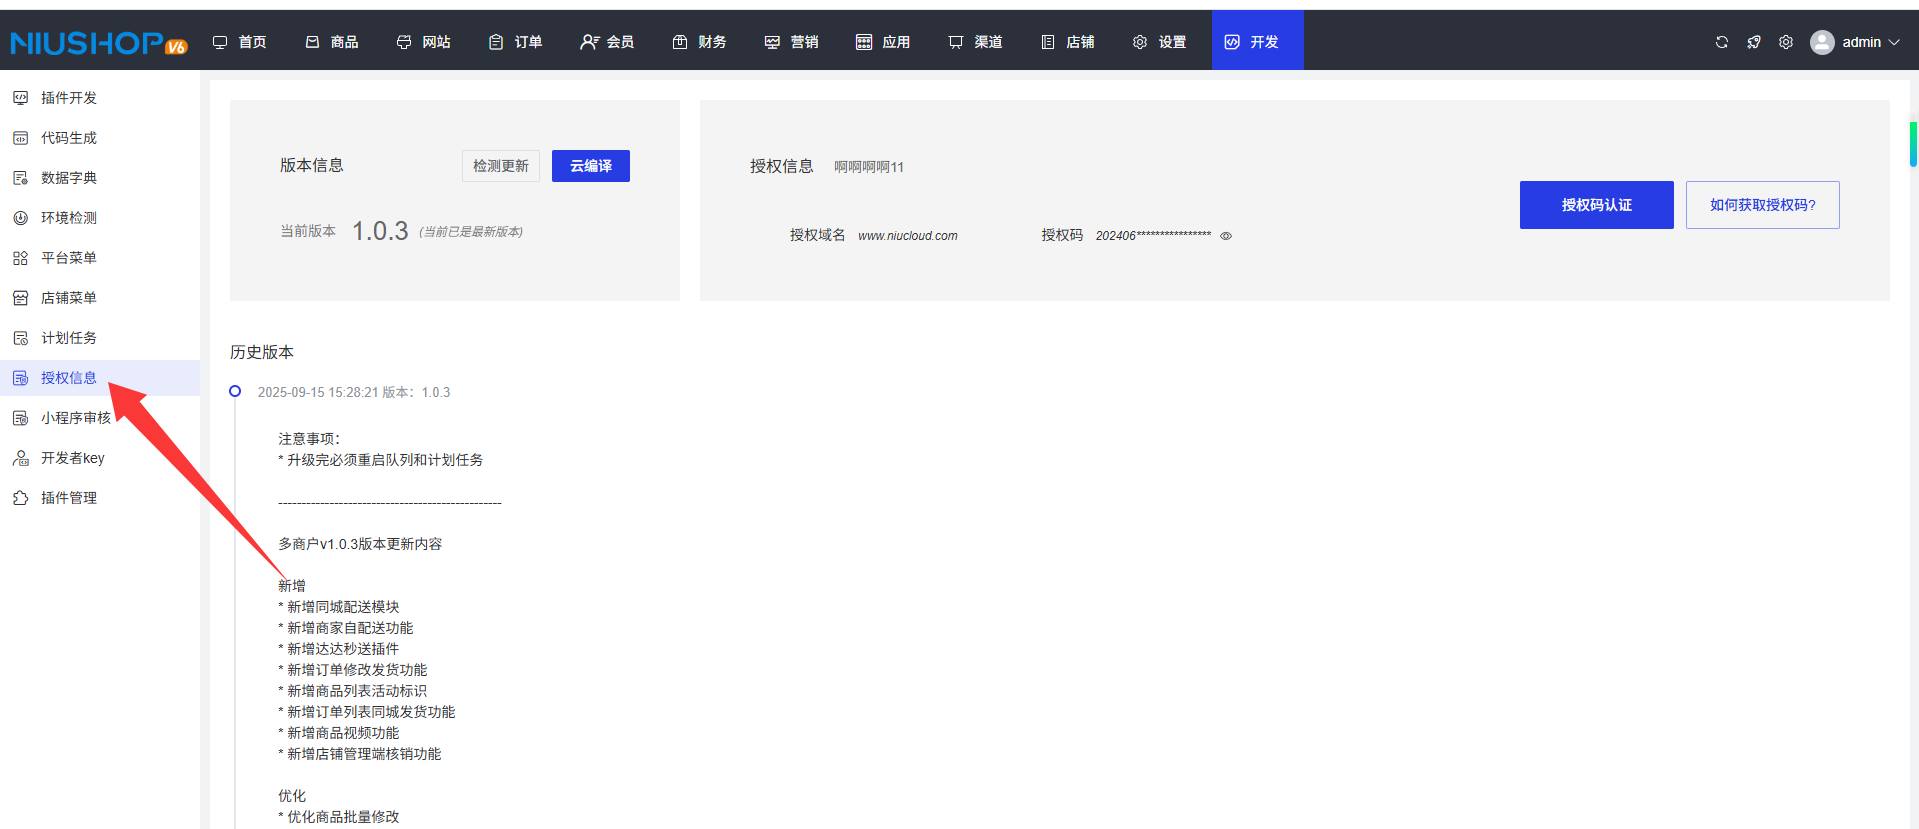Select the 设置 top navigation item
1919x829 pixels.
(1160, 42)
